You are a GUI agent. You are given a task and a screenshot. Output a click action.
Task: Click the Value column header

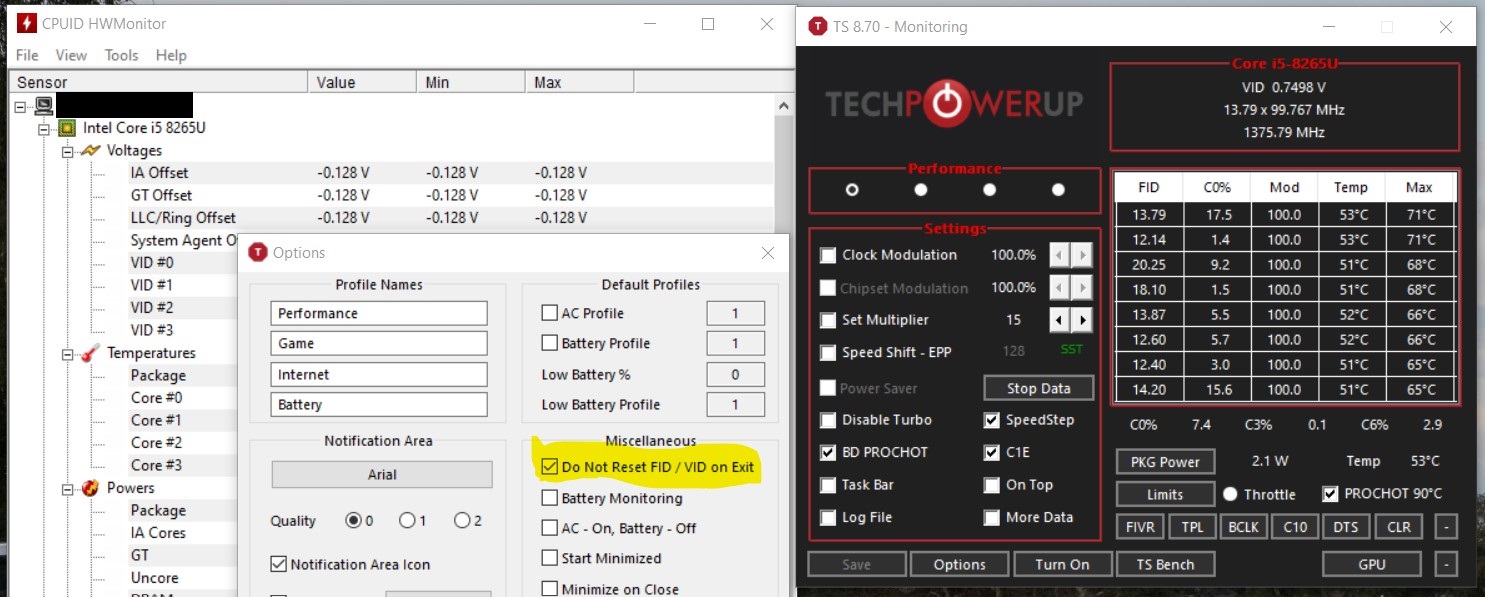point(361,82)
